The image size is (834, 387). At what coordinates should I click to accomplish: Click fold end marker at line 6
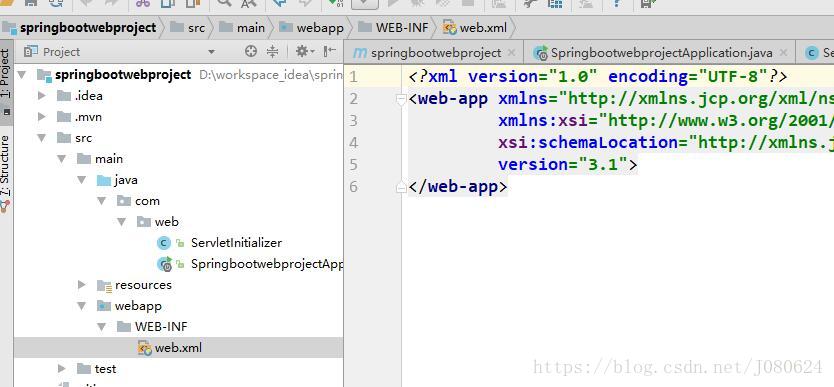402,187
